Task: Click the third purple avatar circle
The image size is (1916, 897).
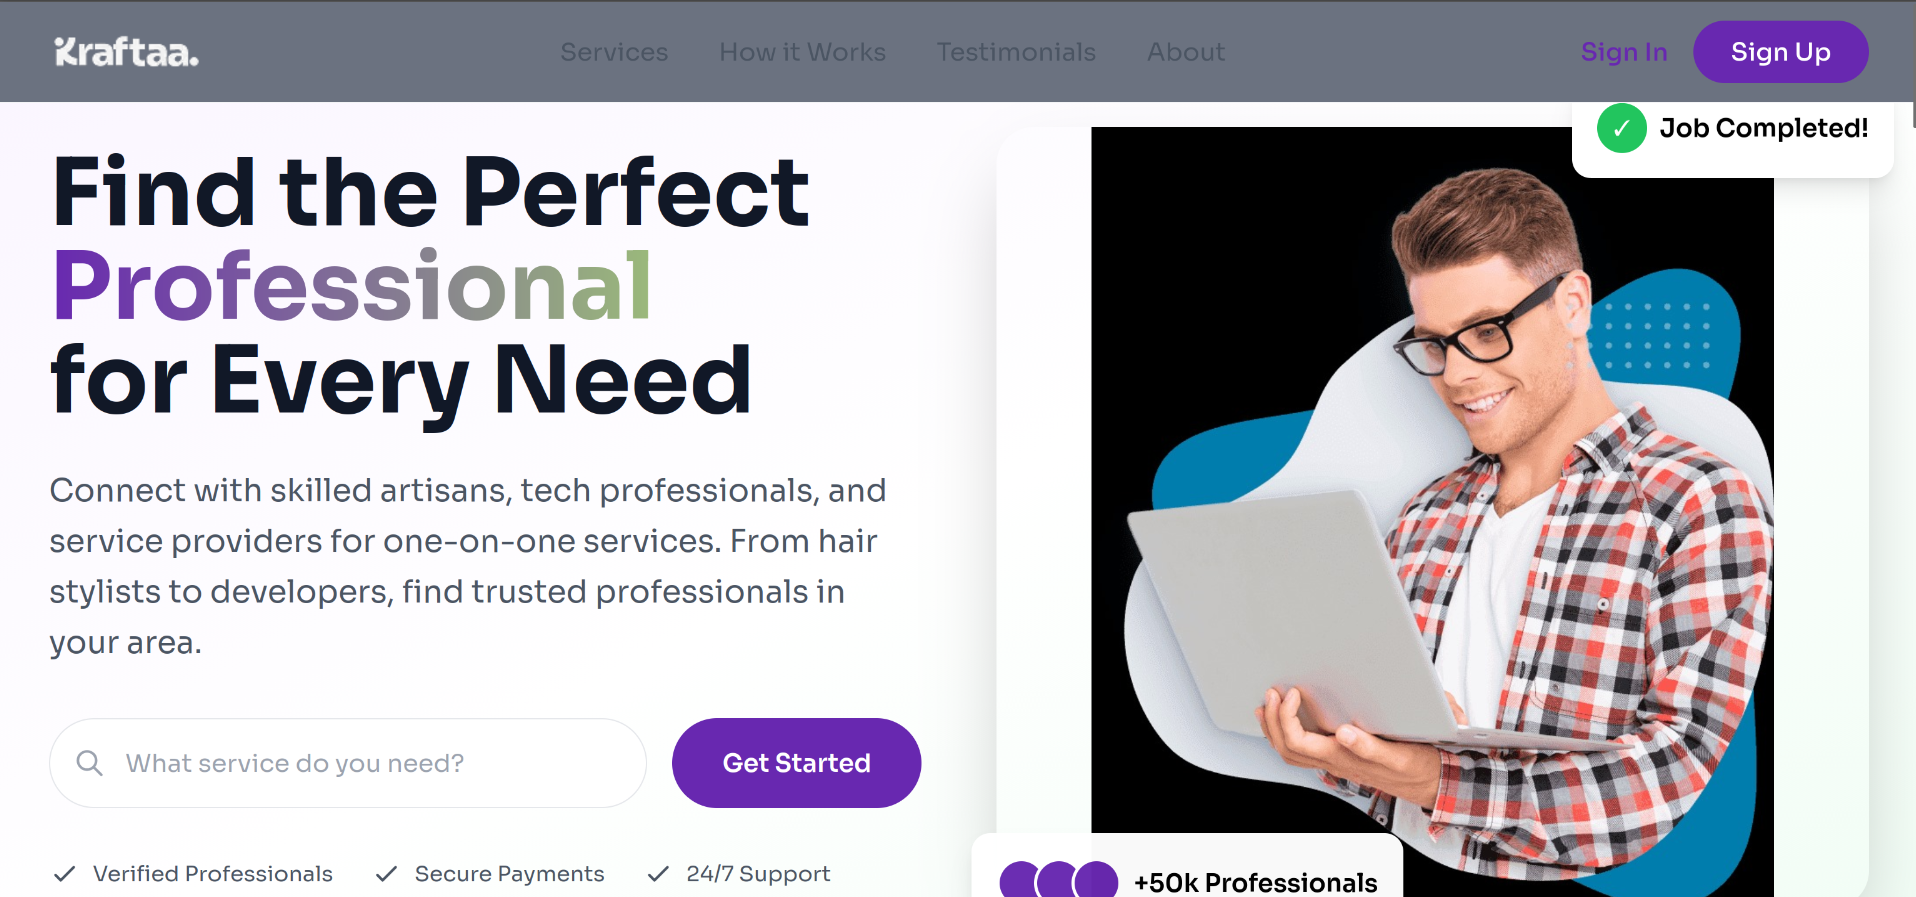Action: pyautogui.click(x=1096, y=880)
